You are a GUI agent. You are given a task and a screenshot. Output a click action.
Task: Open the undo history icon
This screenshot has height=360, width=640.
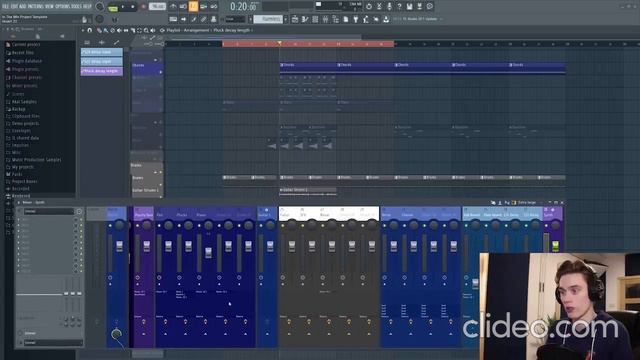coord(369,7)
